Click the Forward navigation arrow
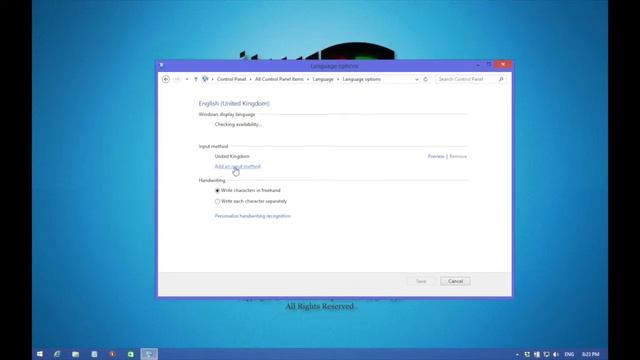Image resolution: width=640 pixels, height=360 pixels. click(x=177, y=79)
